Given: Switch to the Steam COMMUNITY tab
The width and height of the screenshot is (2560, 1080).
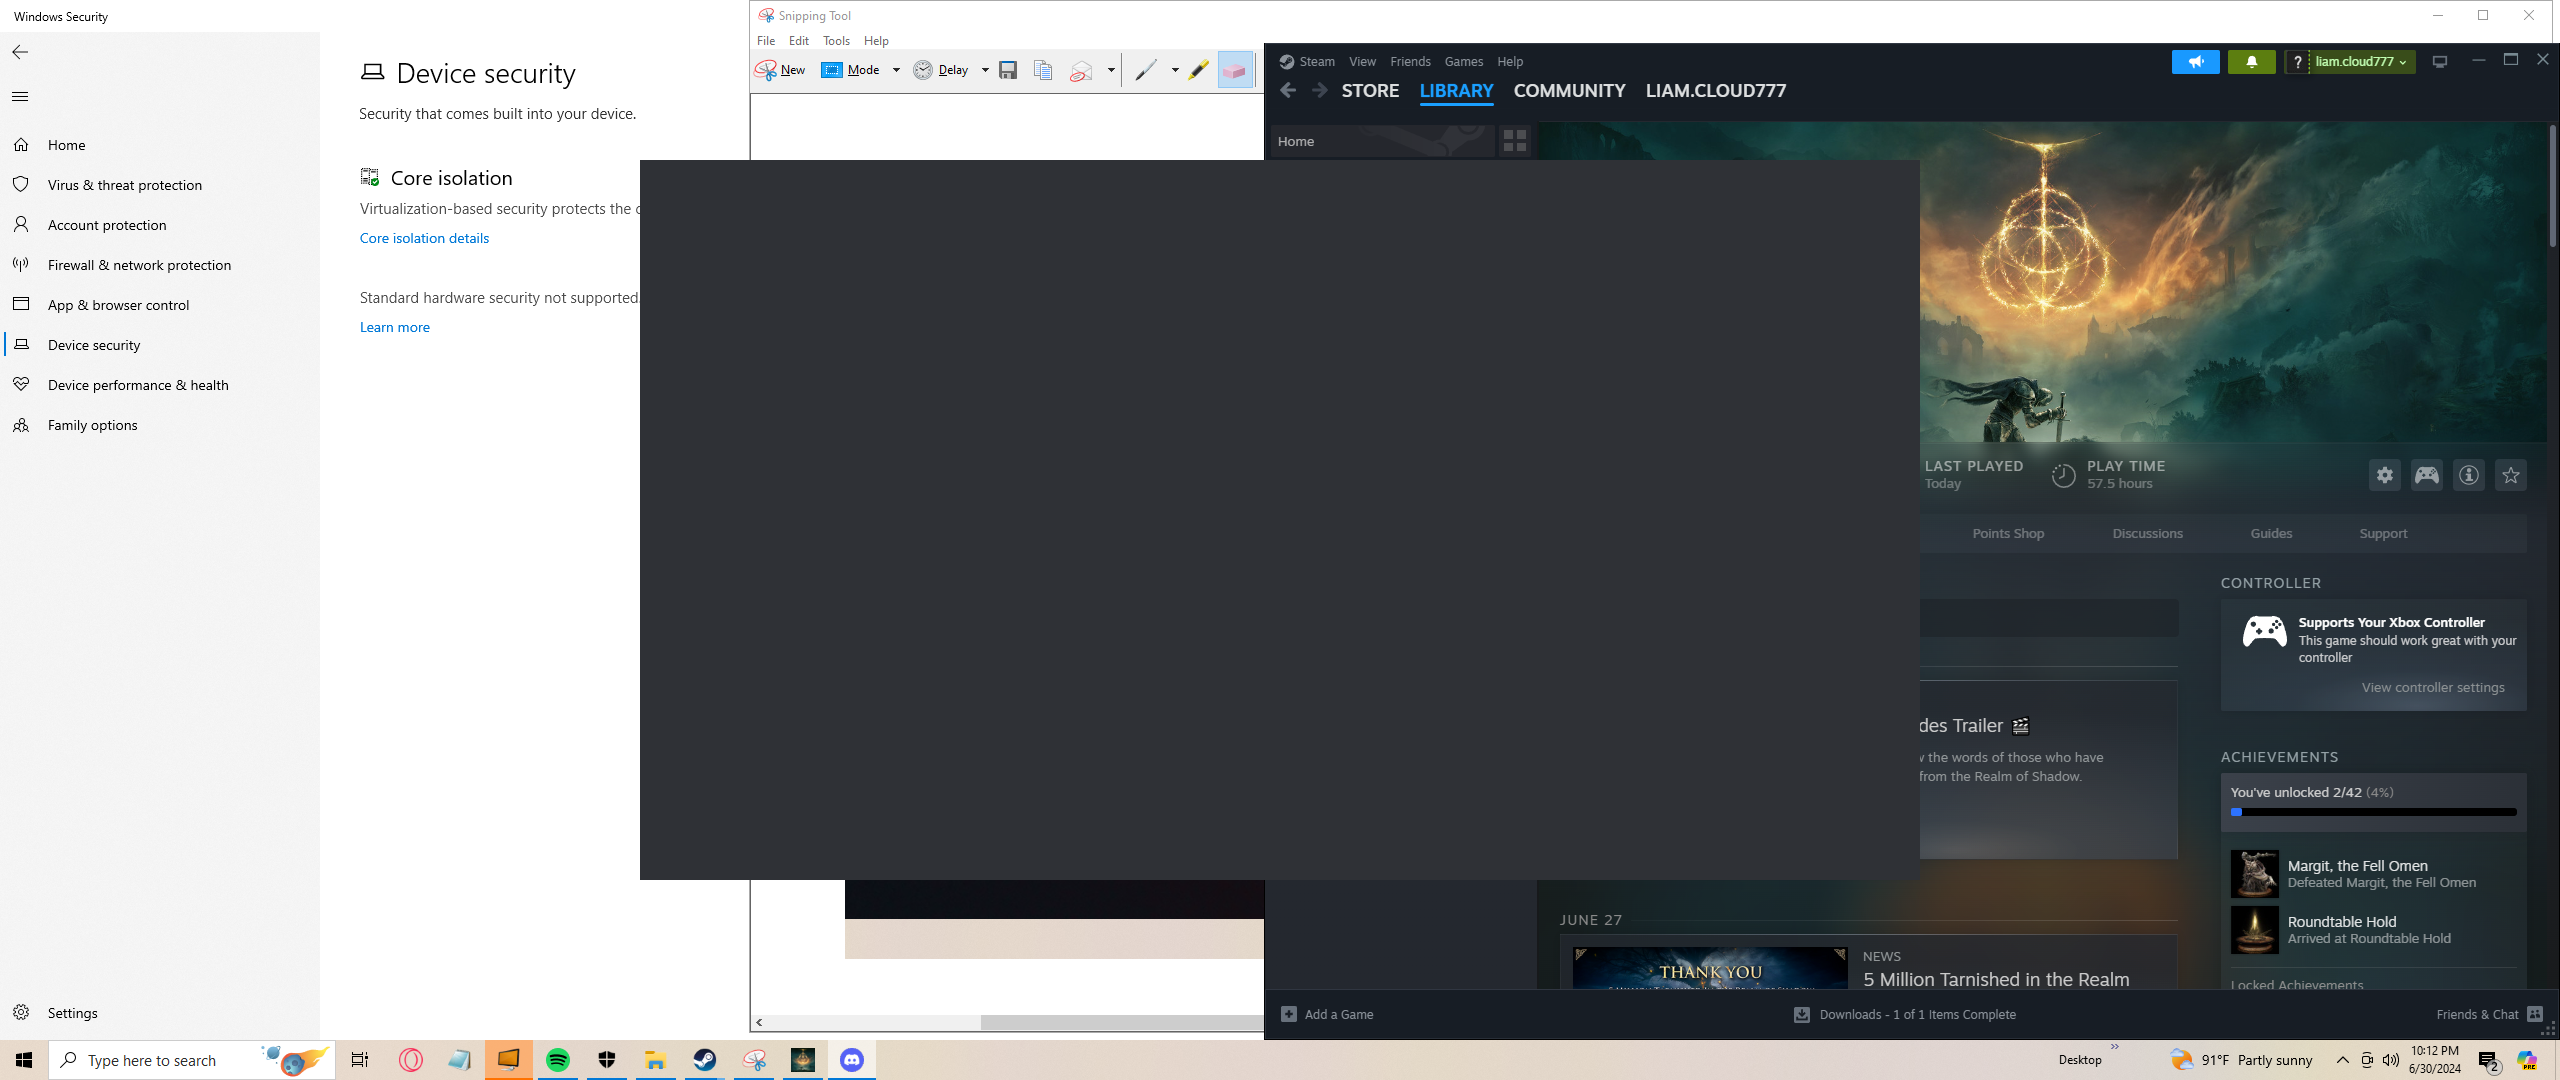Looking at the screenshot, I should point(1569,91).
